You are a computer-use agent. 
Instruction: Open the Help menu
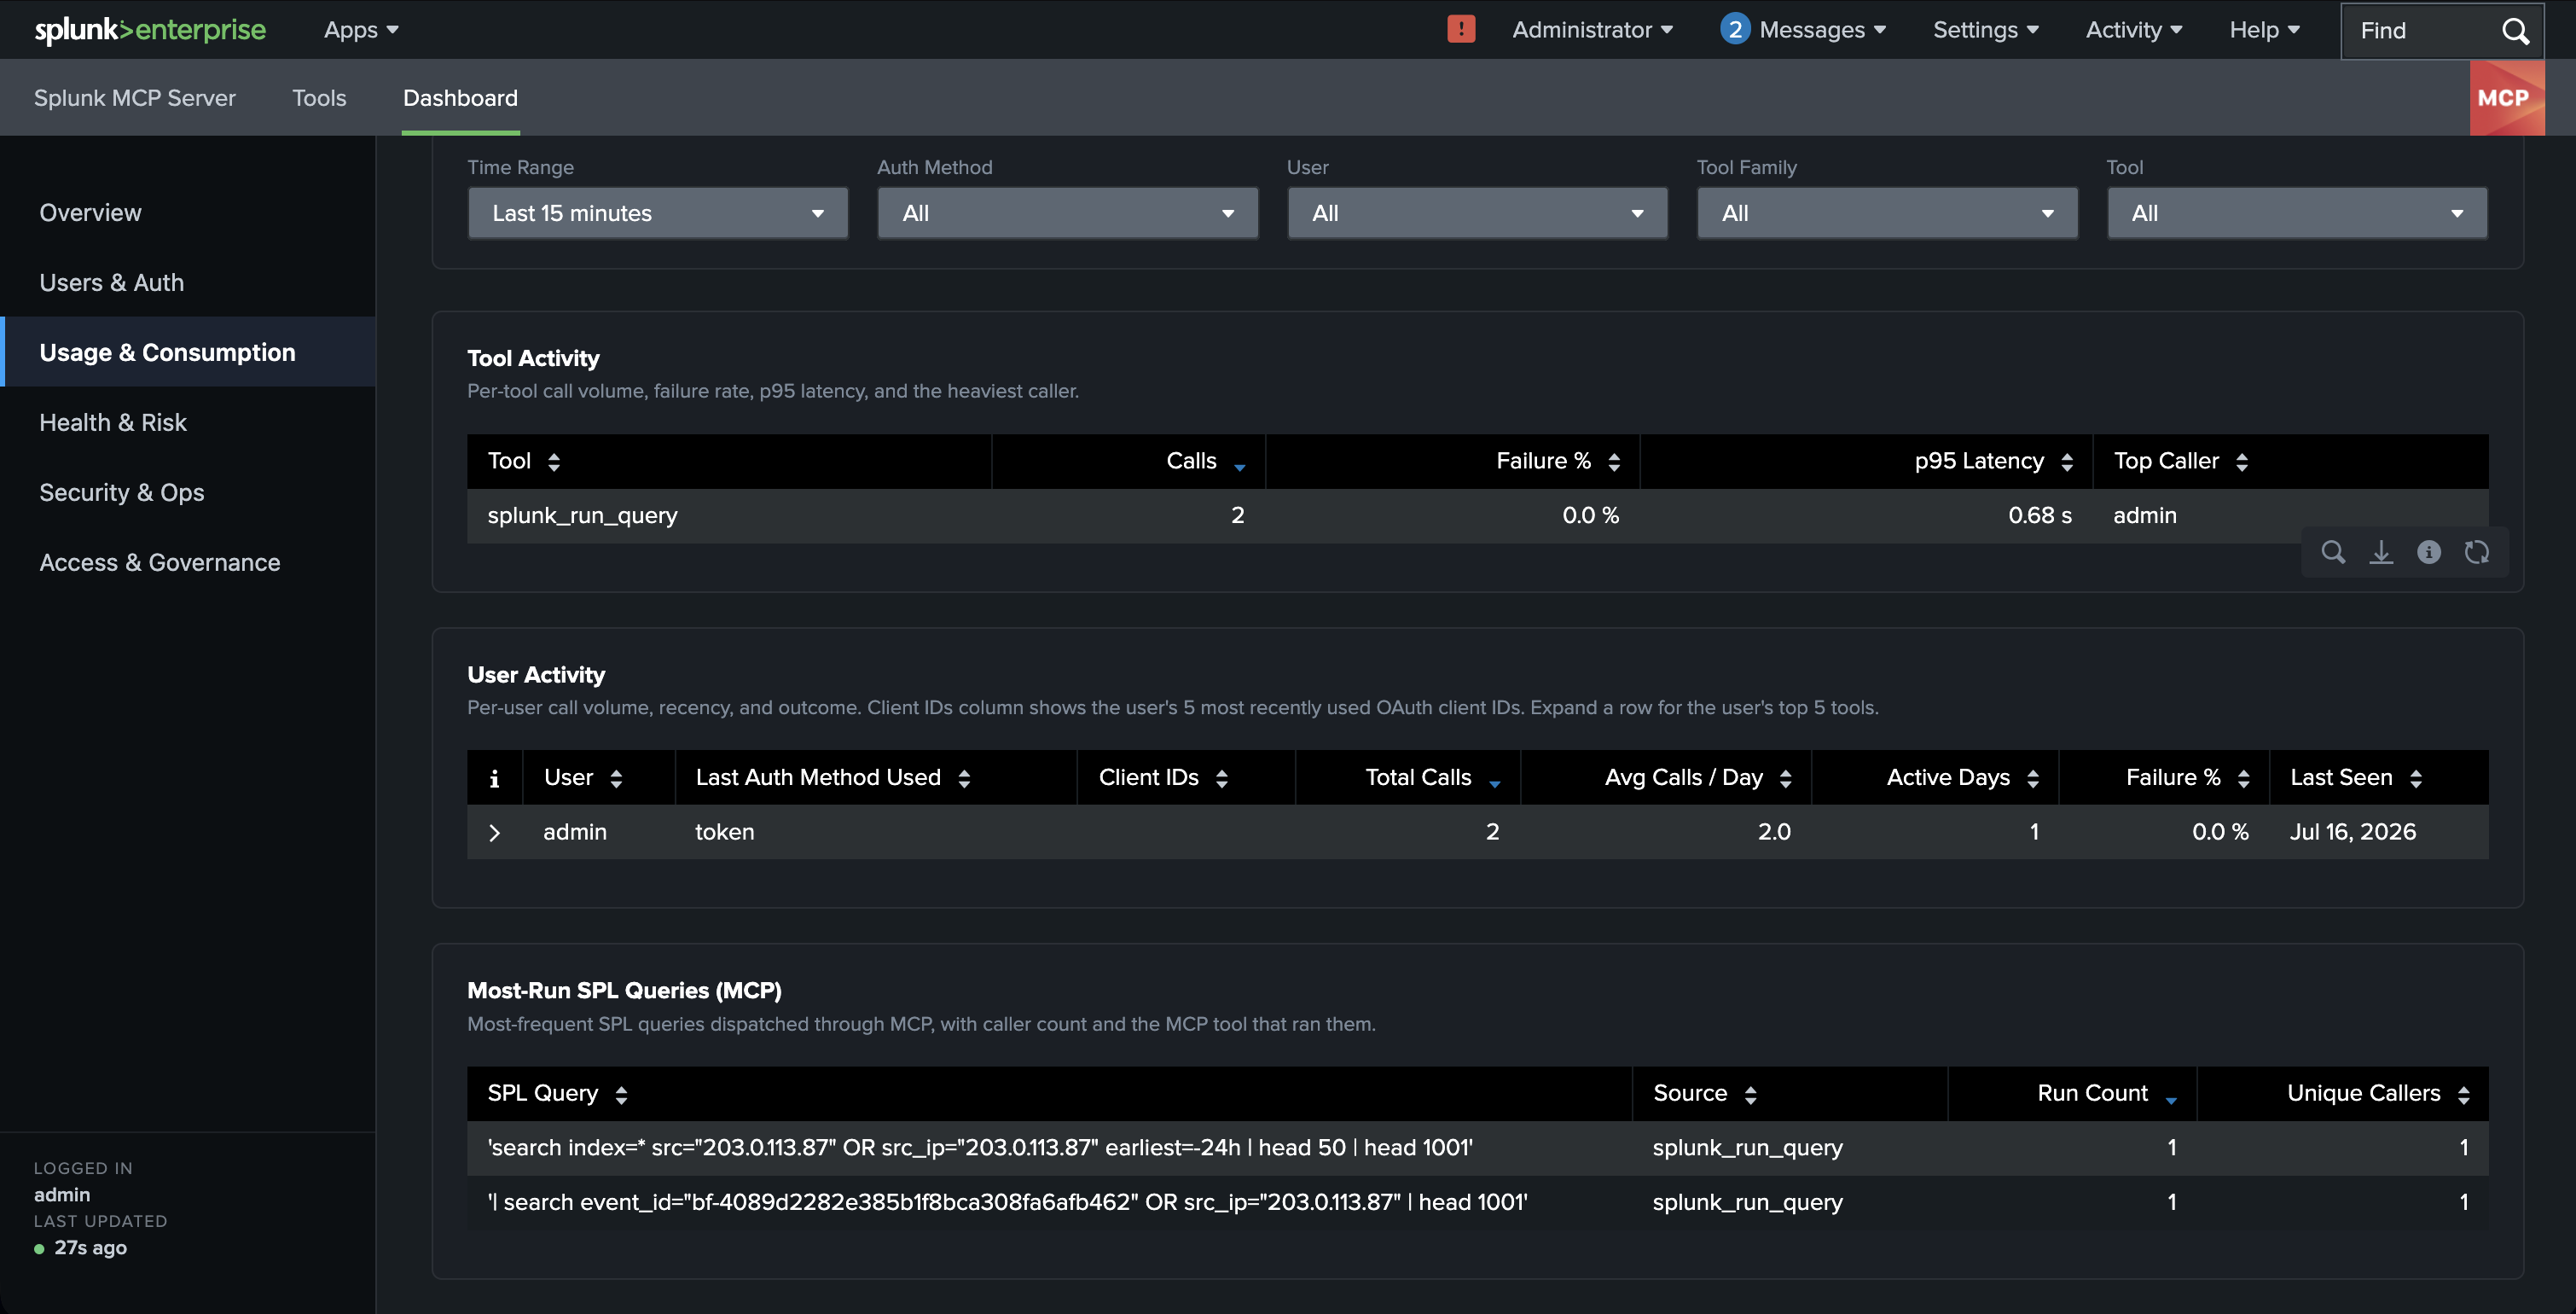pos(2264,30)
